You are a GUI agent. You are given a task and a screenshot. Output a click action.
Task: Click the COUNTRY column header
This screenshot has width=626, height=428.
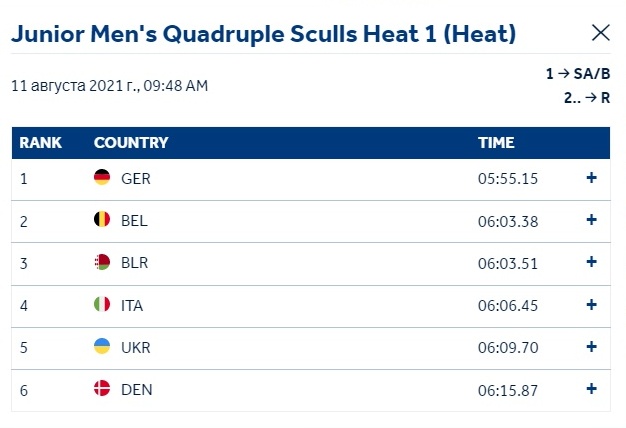pyautogui.click(x=131, y=143)
